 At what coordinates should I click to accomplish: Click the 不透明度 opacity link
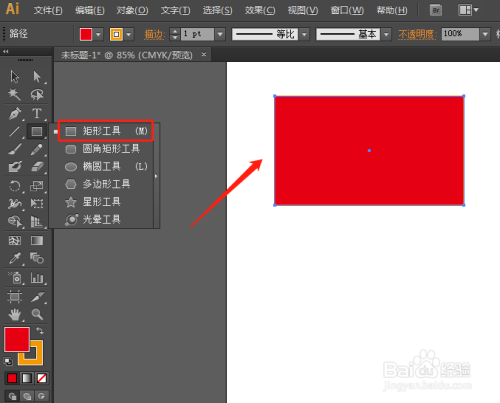[x=417, y=34]
